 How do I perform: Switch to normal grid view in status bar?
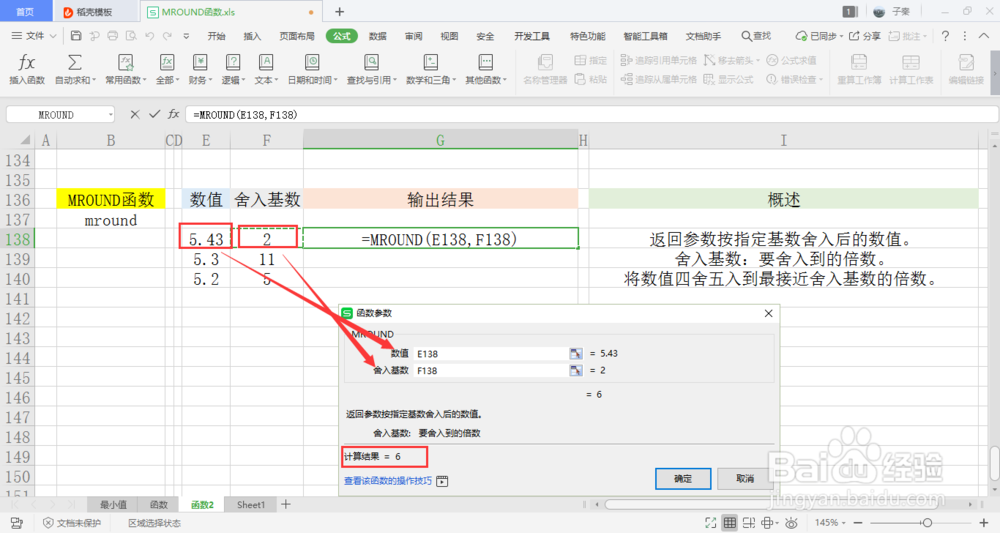[730, 523]
